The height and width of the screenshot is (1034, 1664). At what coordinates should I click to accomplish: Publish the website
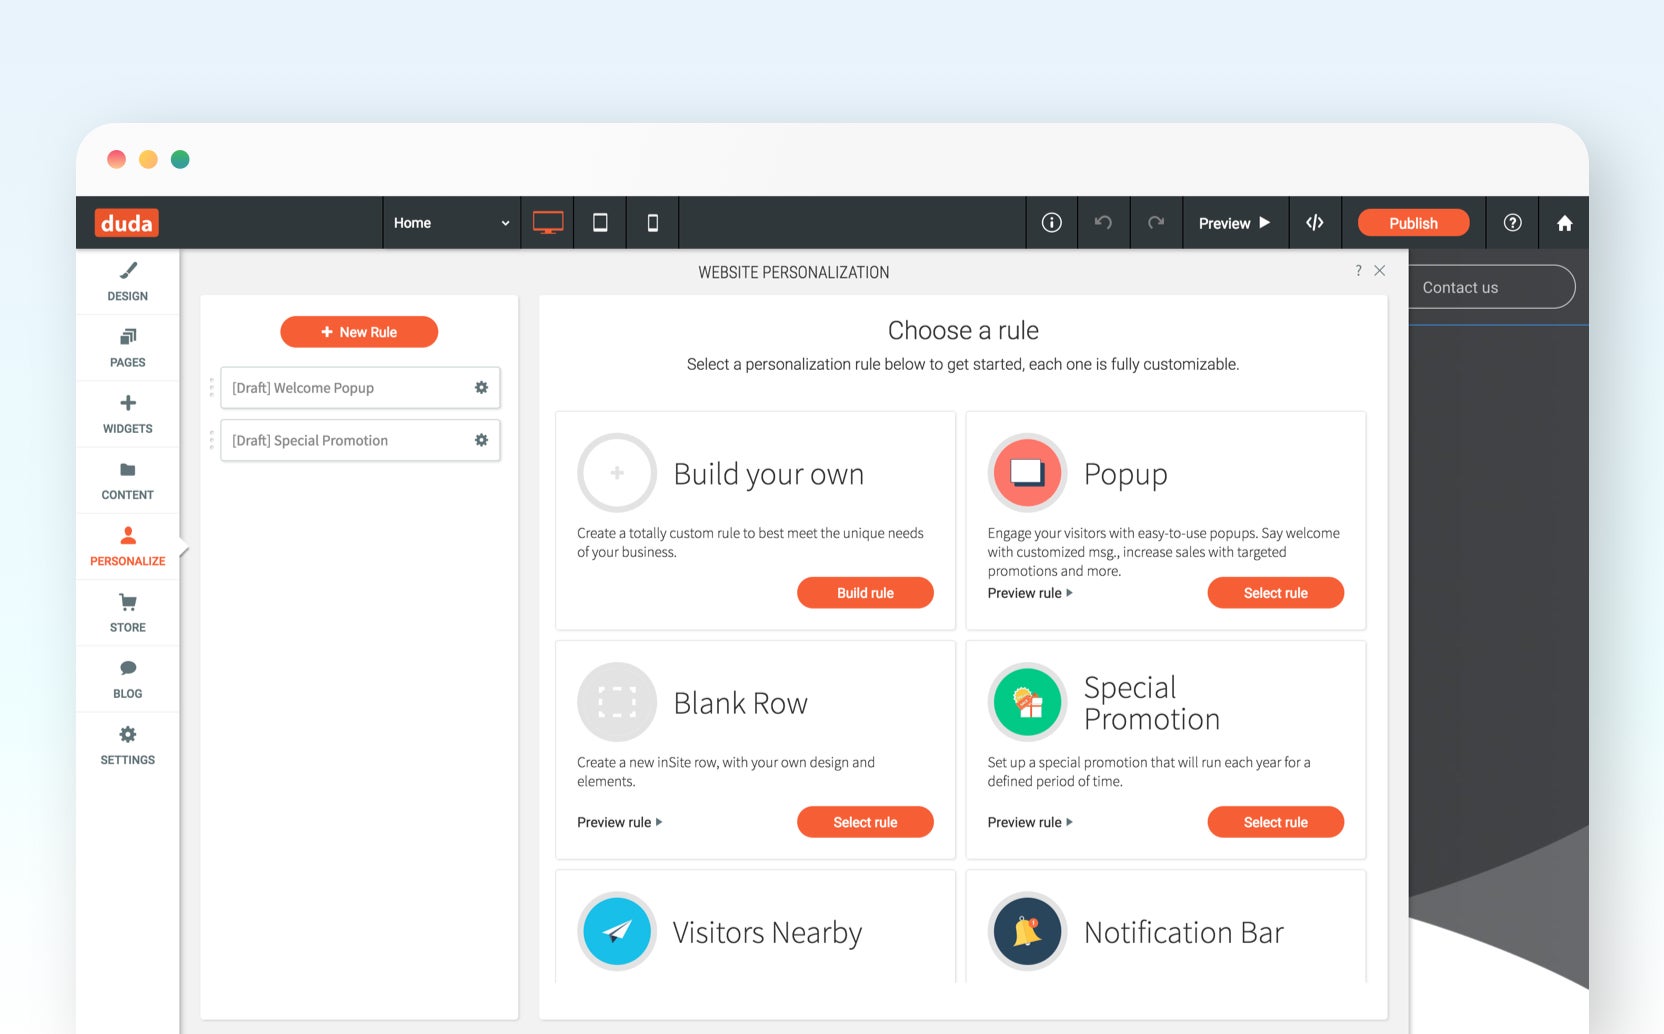coord(1413,223)
